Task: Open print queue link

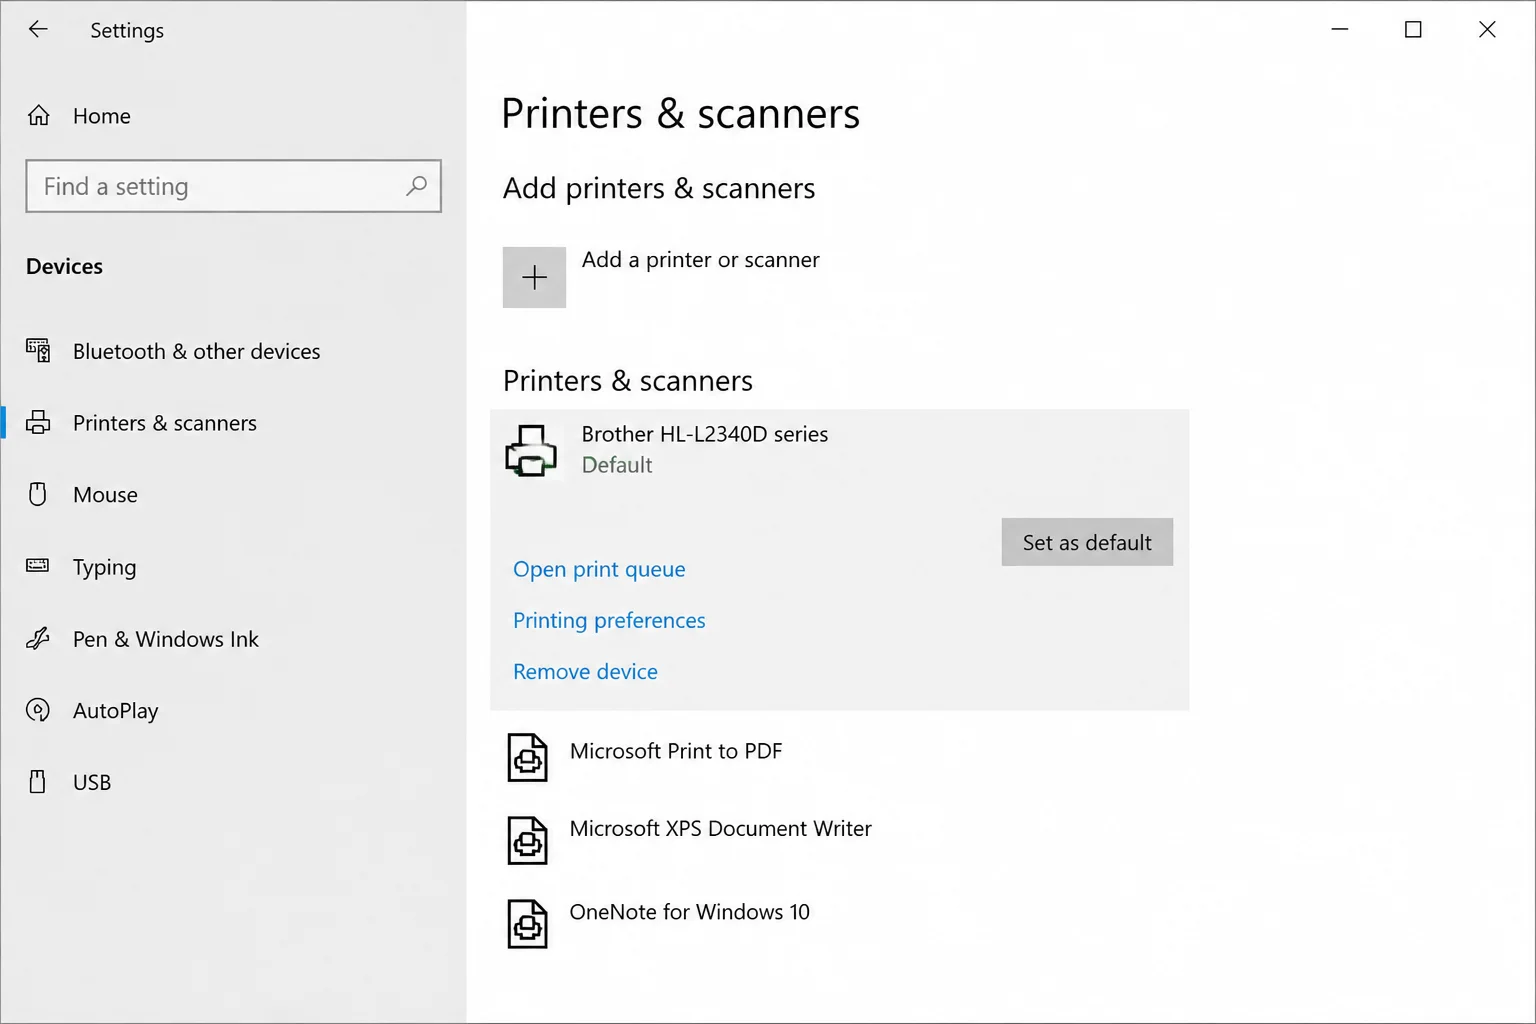Action: click(x=599, y=569)
